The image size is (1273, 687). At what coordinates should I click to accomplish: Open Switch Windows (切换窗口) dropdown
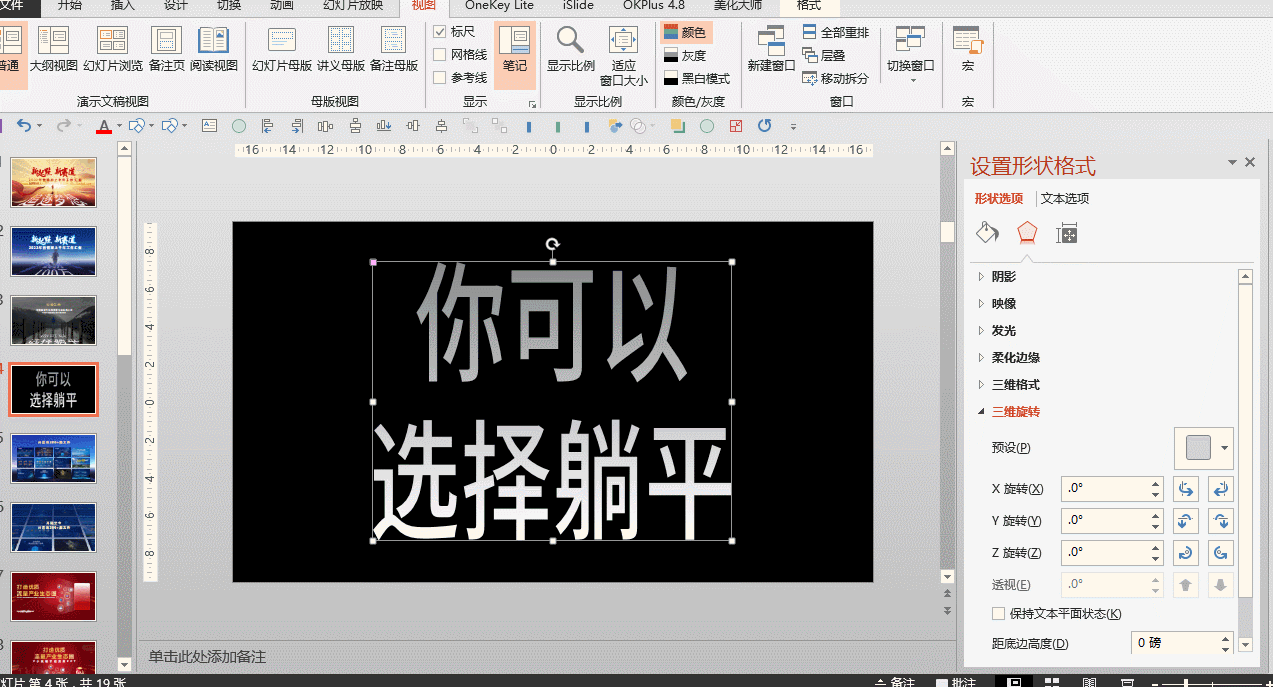[x=910, y=55]
